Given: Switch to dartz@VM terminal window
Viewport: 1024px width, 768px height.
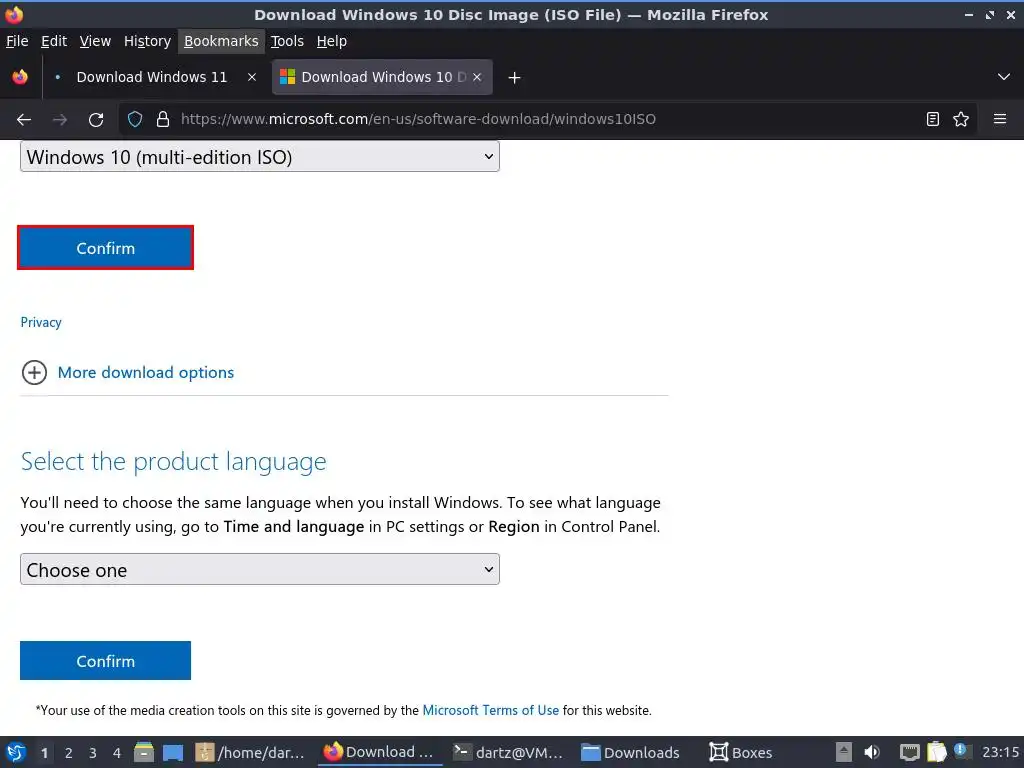Looking at the screenshot, I should (x=508, y=752).
